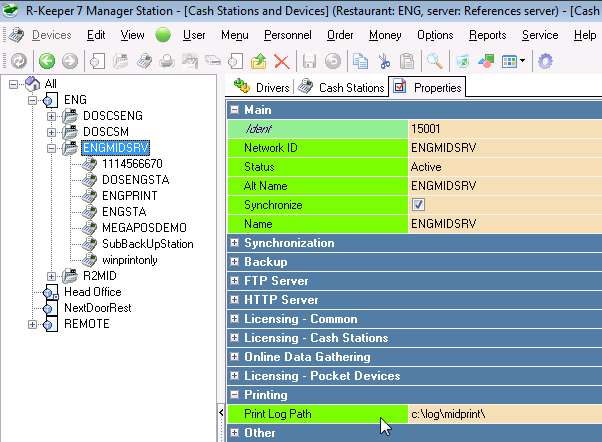Toggle the Synchronize checkbox
Screen dimensions: 602x442
tap(418, 204)
